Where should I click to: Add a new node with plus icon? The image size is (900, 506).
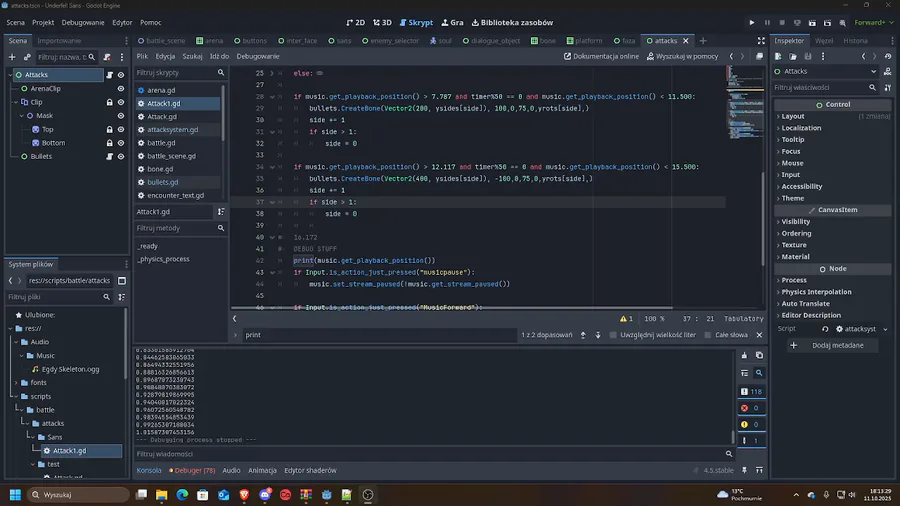tap(12, 57)
